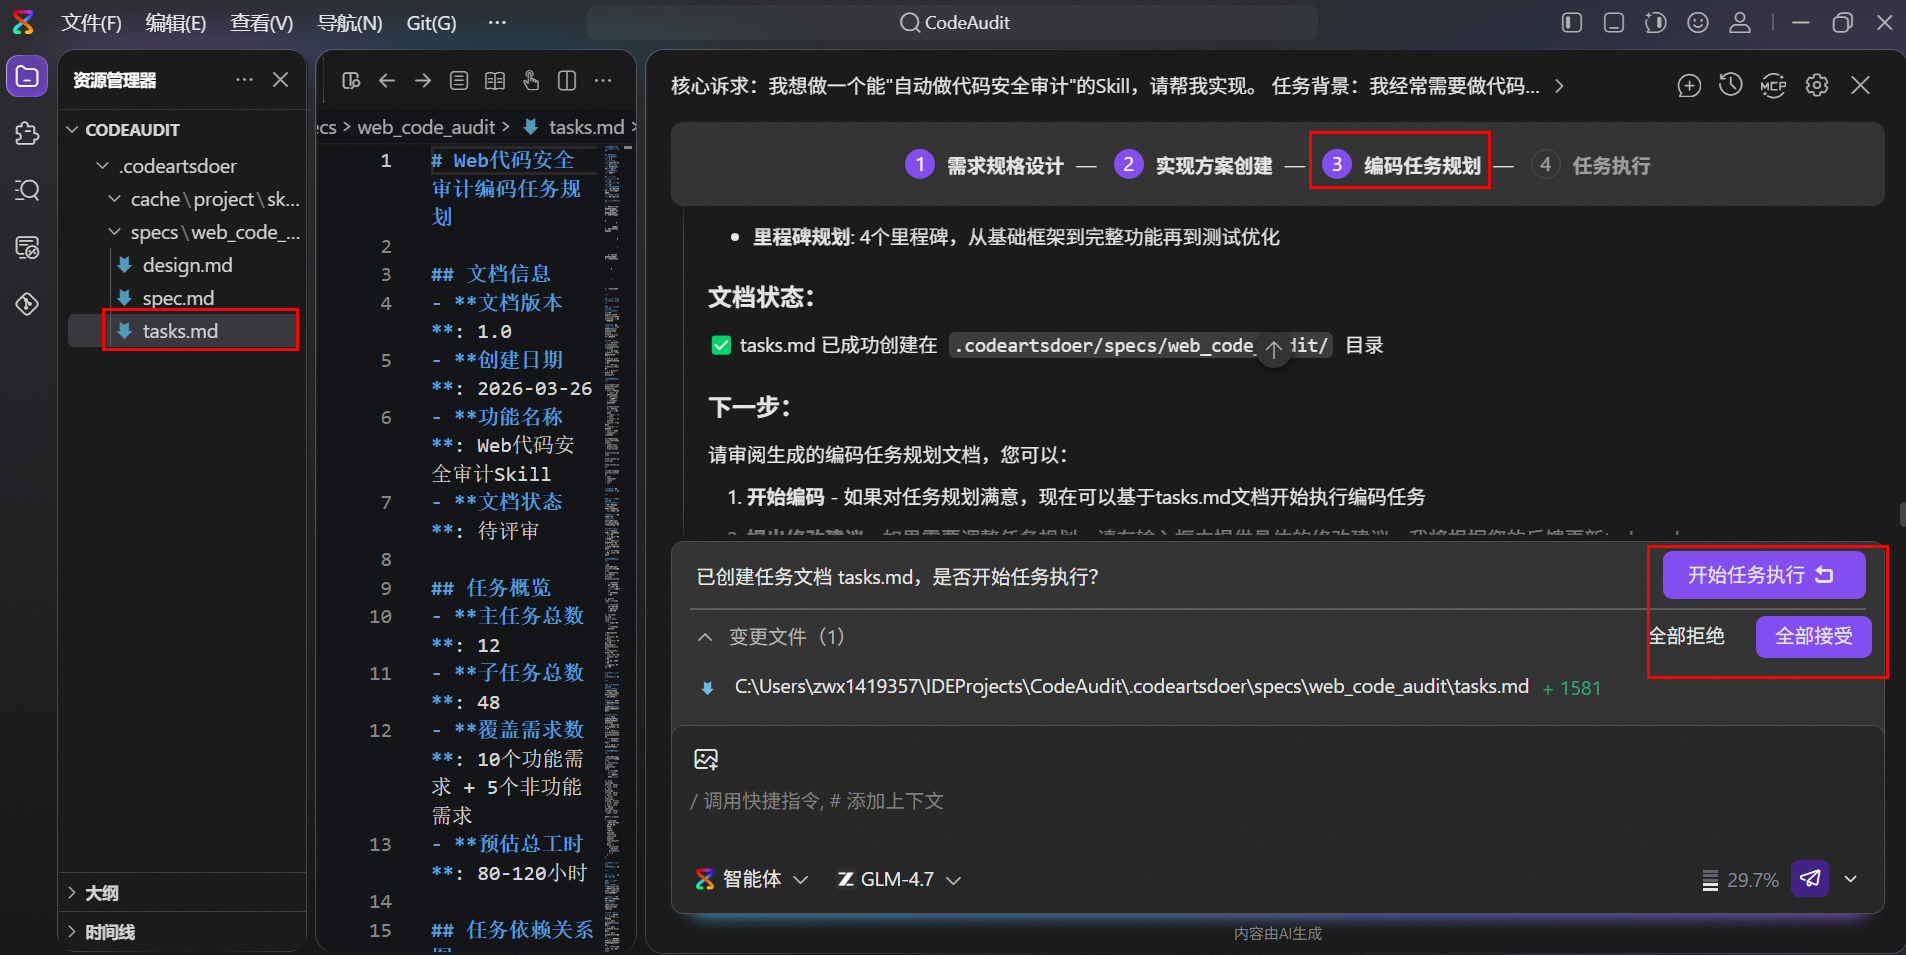Screen dimensions: 1906x955
Task: Open the user account icon
Action: point(1740,22)
